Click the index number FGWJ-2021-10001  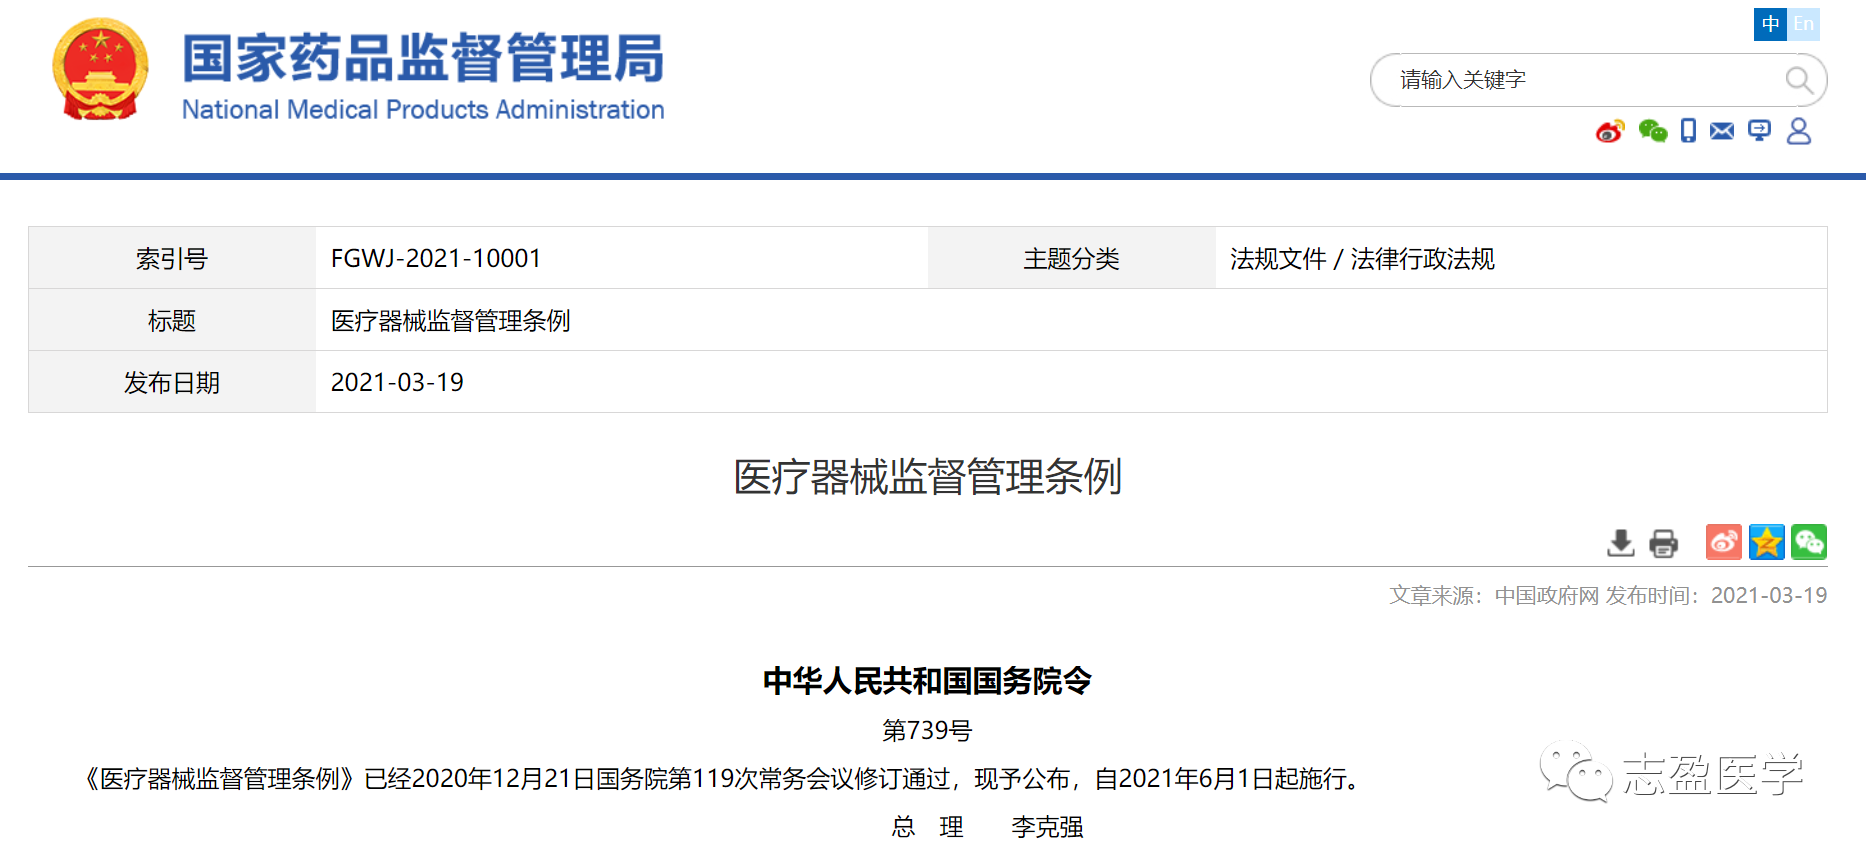tap(436, 259)
